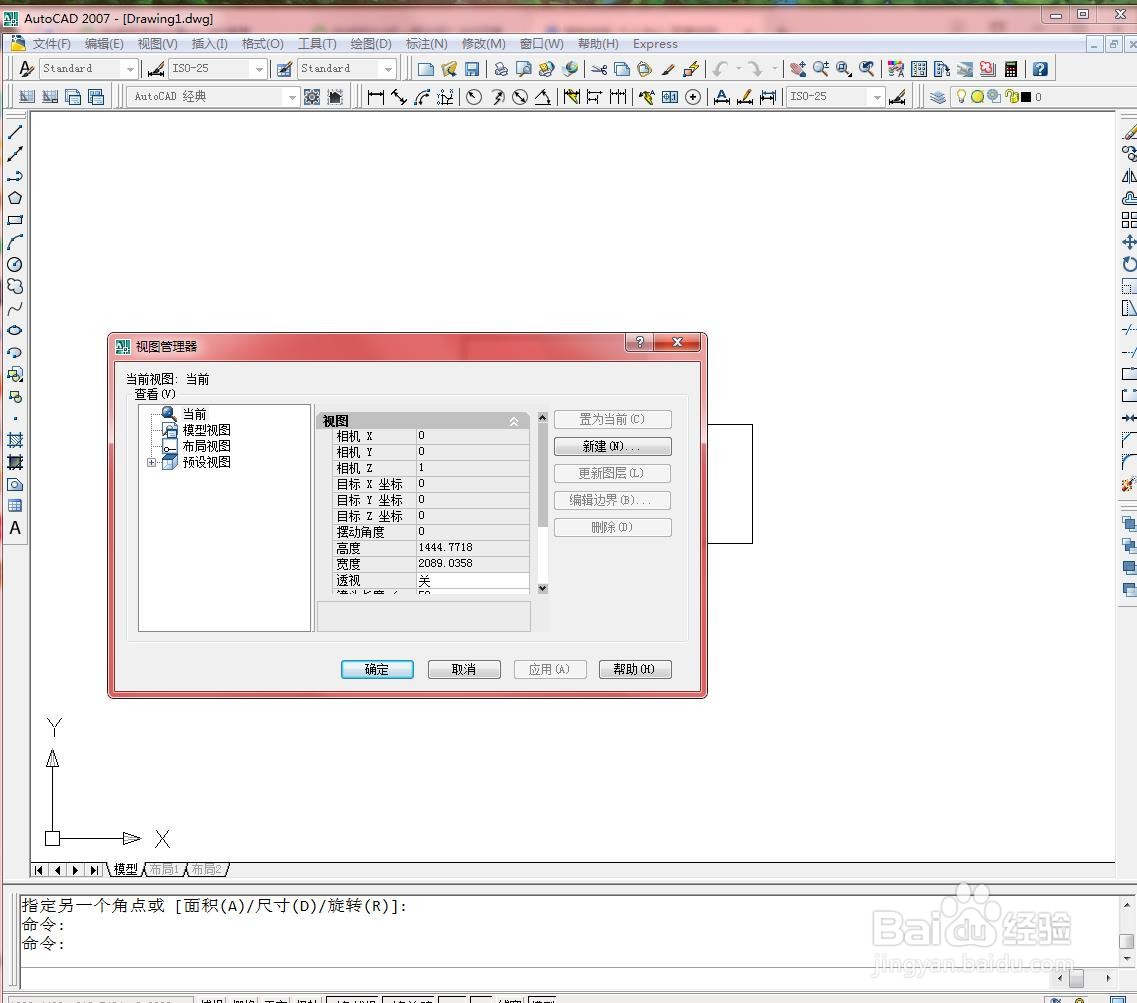Select the Circle draw tool
This screenshot has width=1137, height=1003.
15,264
